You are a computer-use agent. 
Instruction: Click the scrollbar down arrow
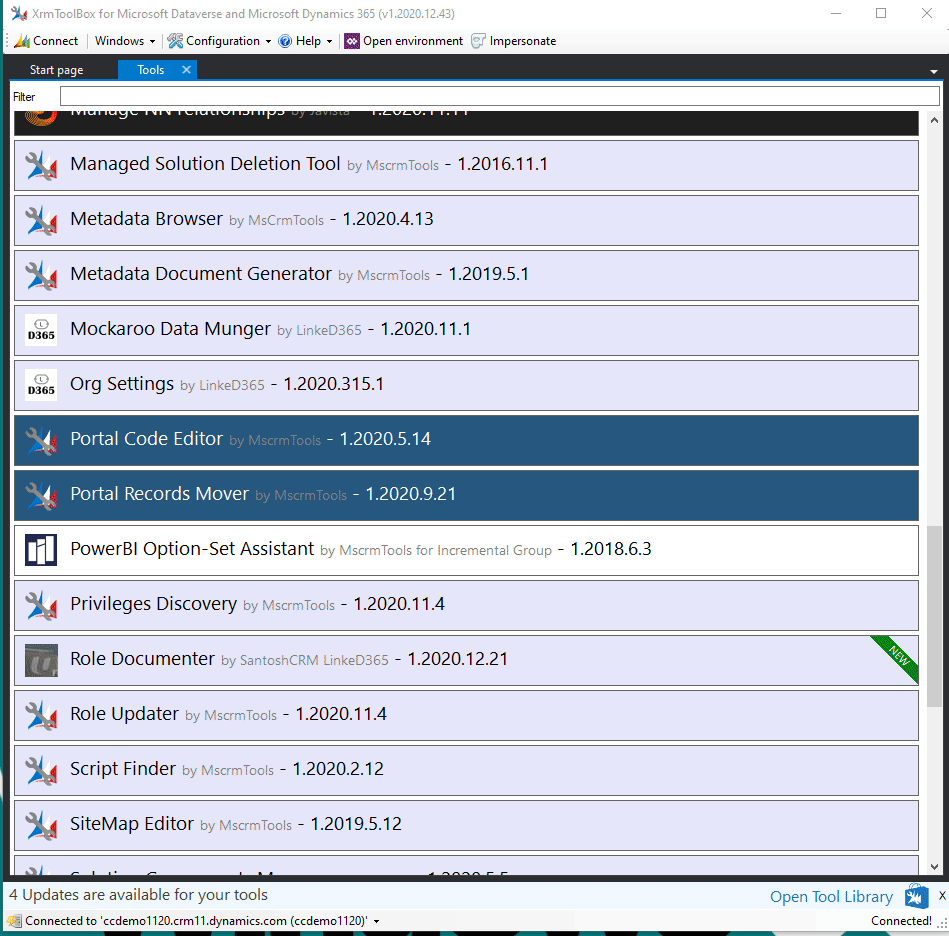[934, 866]
